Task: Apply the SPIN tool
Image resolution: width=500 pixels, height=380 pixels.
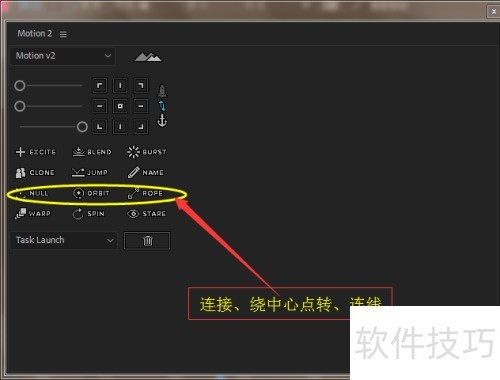Action: coord(89,214)
